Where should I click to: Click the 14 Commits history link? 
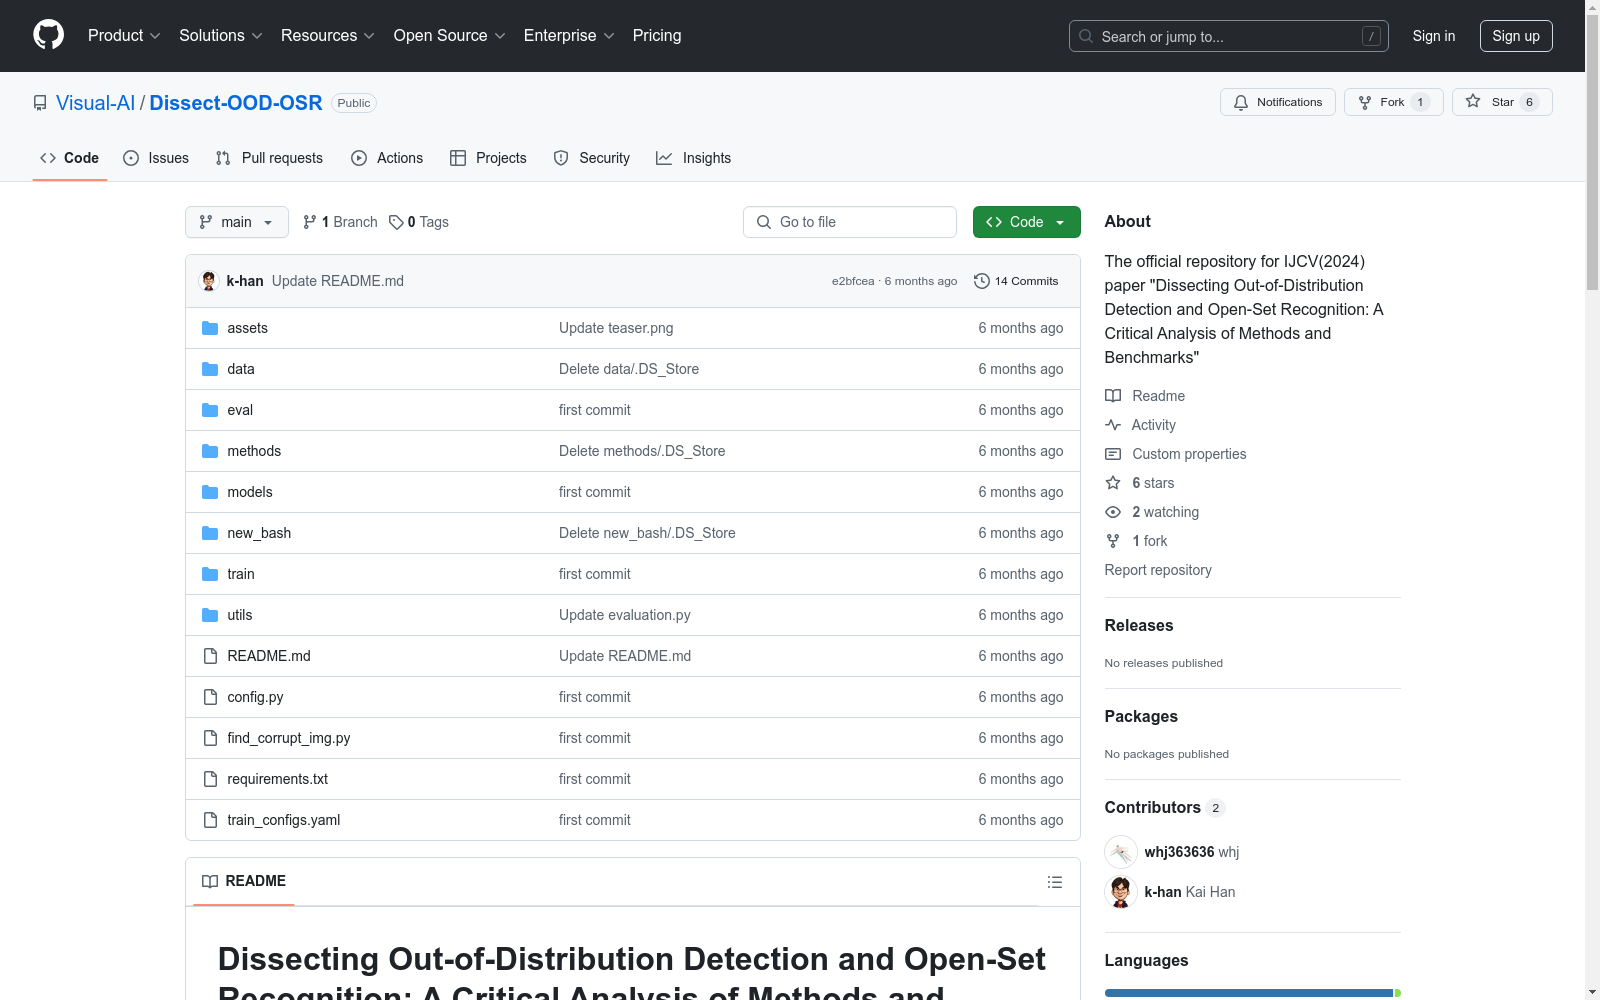(x=1016, y=281)
